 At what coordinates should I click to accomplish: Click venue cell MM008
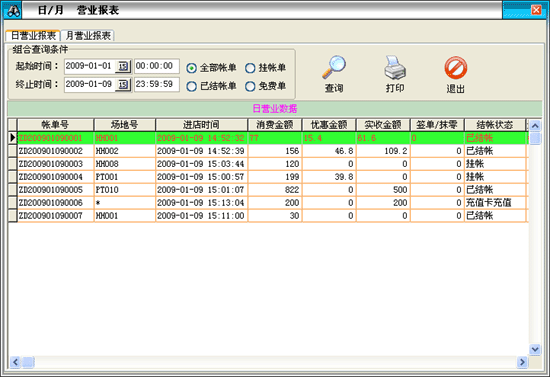click(x=125, y=164)
